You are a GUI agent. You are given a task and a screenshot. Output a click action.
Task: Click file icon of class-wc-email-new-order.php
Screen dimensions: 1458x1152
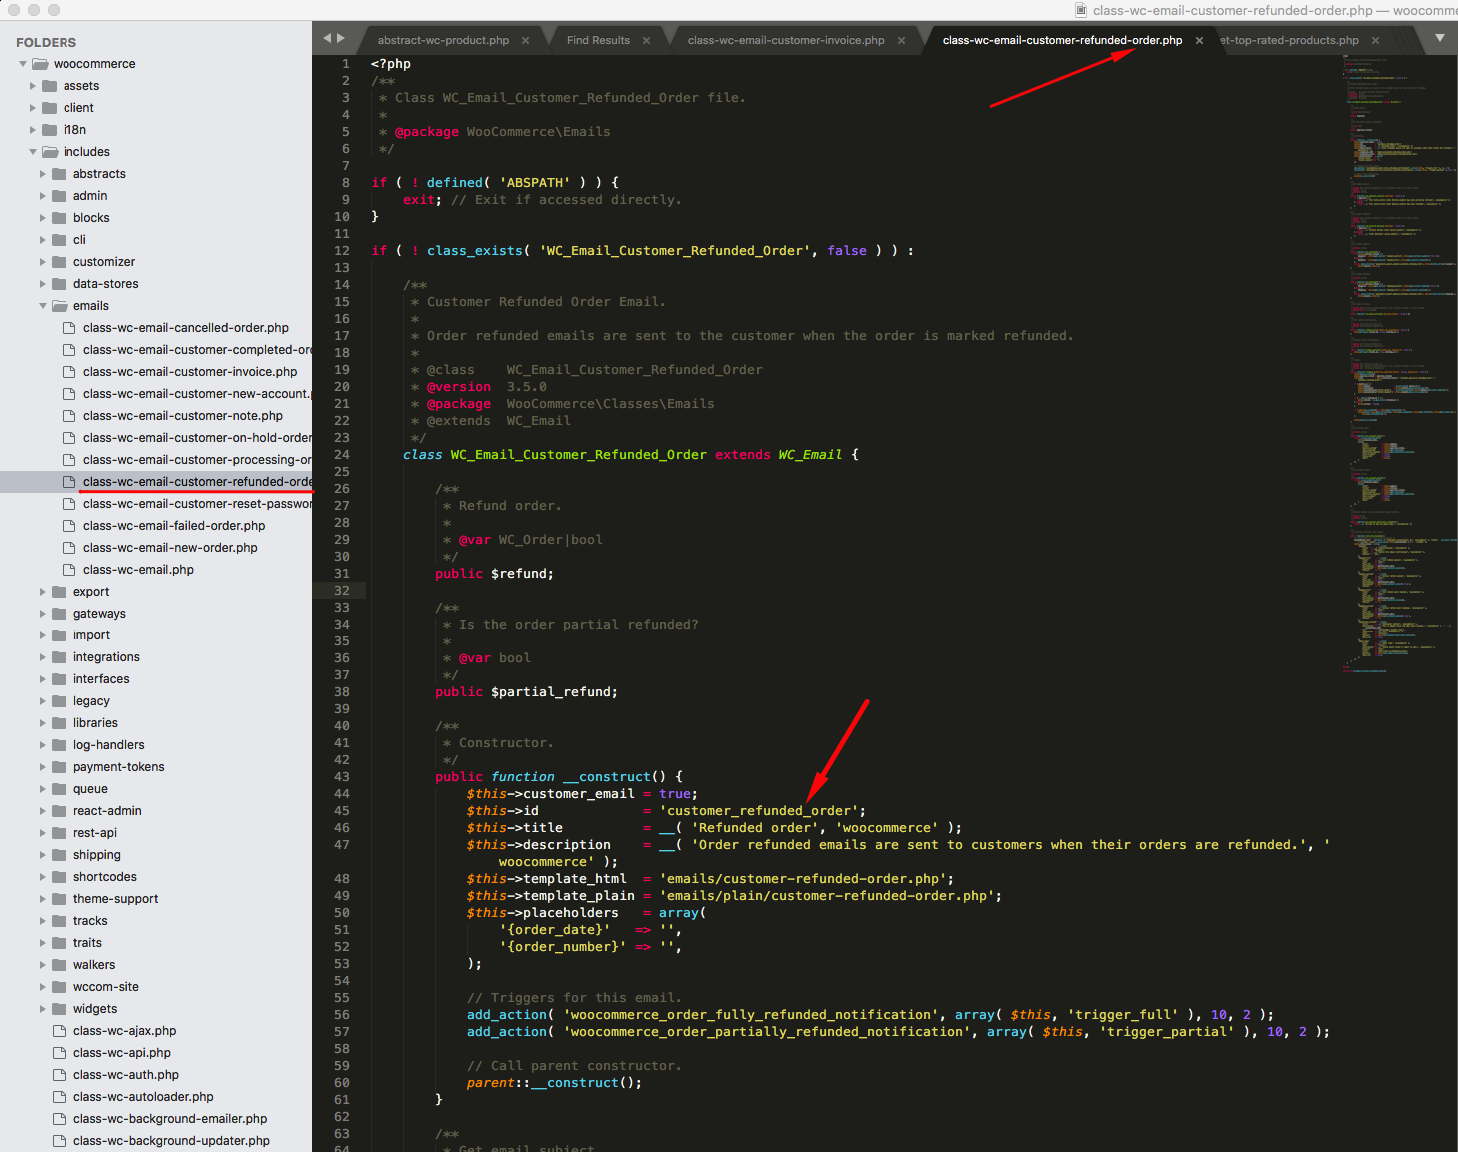coord(69,548)
